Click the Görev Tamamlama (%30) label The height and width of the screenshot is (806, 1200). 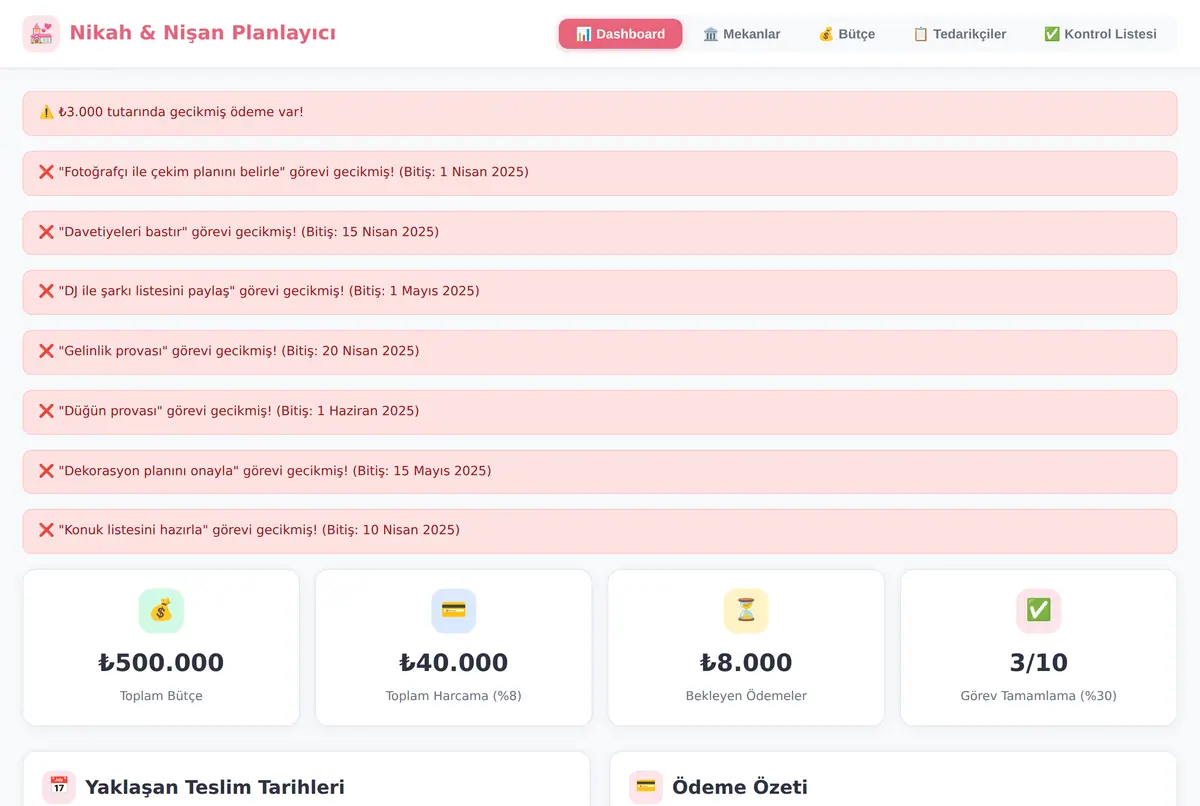(1039, 696)
